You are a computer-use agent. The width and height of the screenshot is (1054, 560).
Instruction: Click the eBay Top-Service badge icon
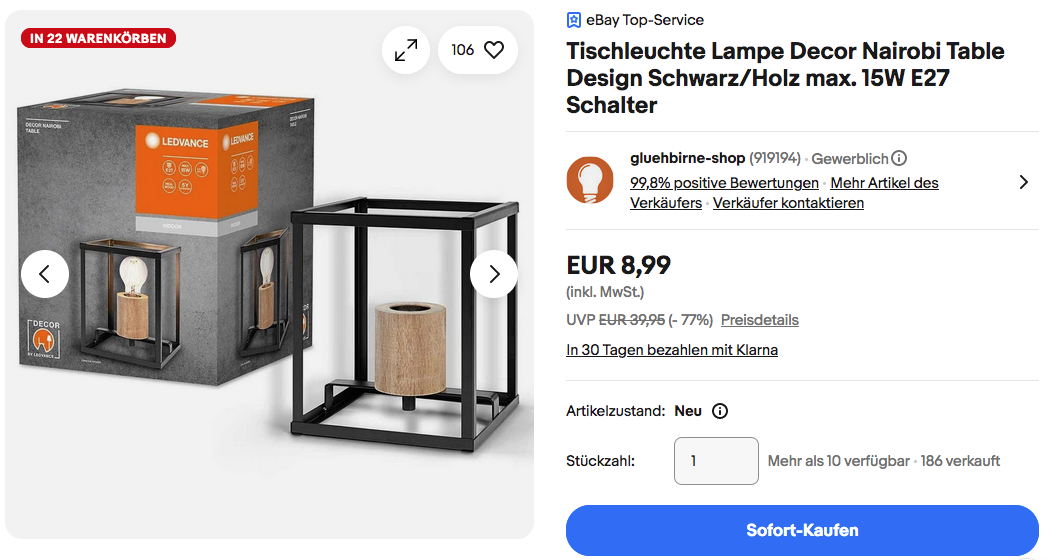click(573, 20)
